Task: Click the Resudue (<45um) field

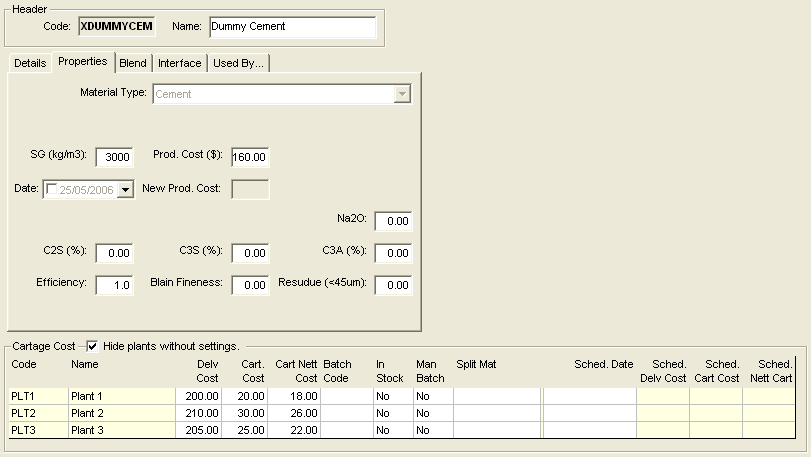Action: 393,285
